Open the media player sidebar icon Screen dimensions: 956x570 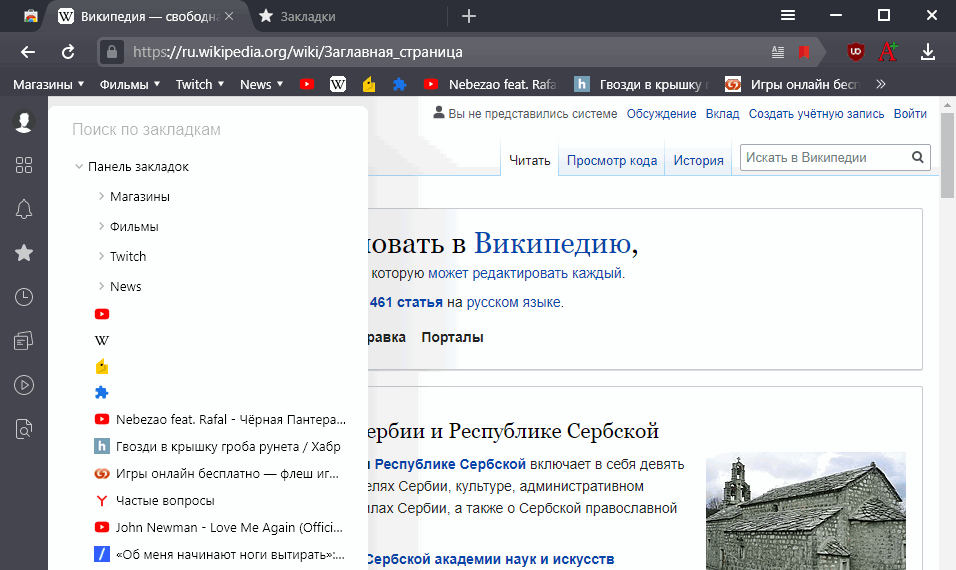click(x=24, y=385)
